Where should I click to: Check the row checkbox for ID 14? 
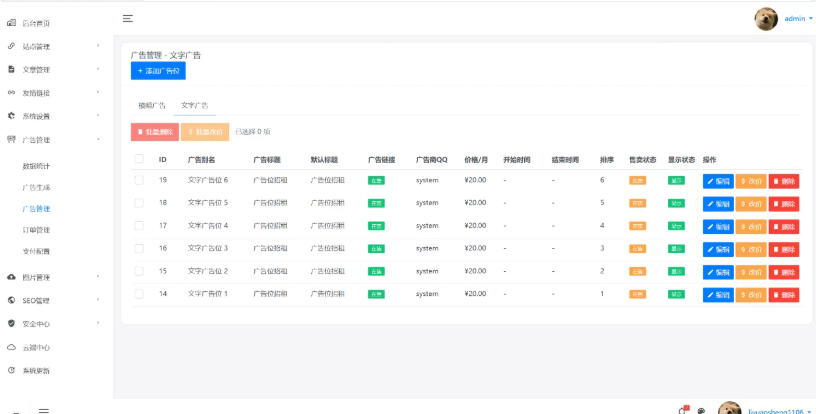[x=139, y=294]
